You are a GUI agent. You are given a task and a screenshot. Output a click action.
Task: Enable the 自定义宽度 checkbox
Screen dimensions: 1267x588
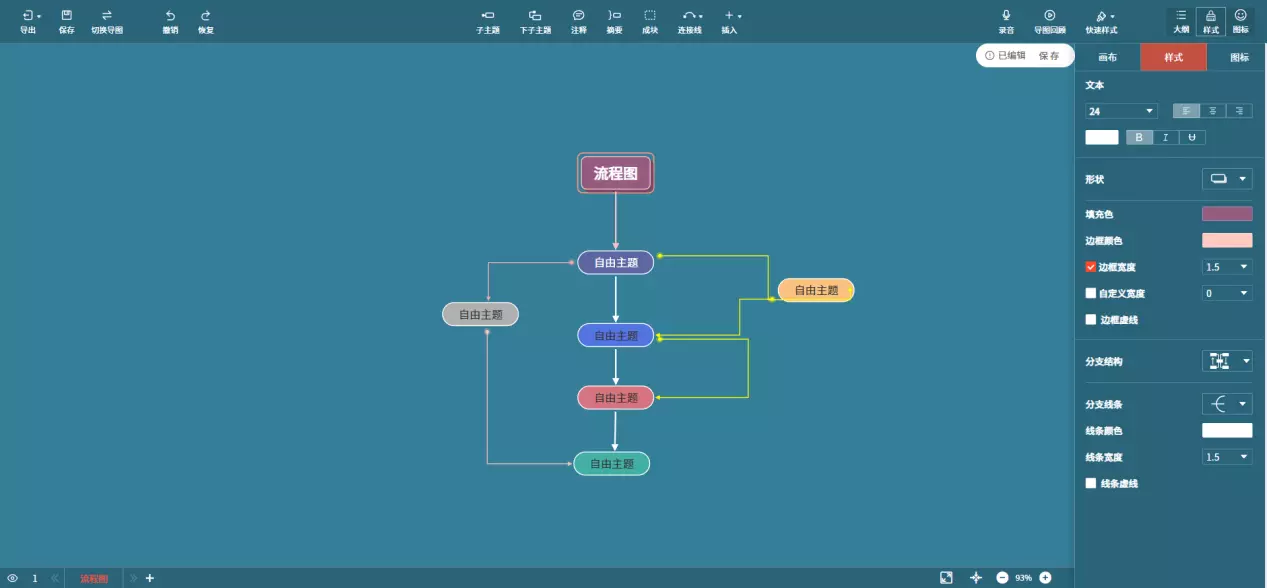pyautogui.click(x=1091, y=293)
